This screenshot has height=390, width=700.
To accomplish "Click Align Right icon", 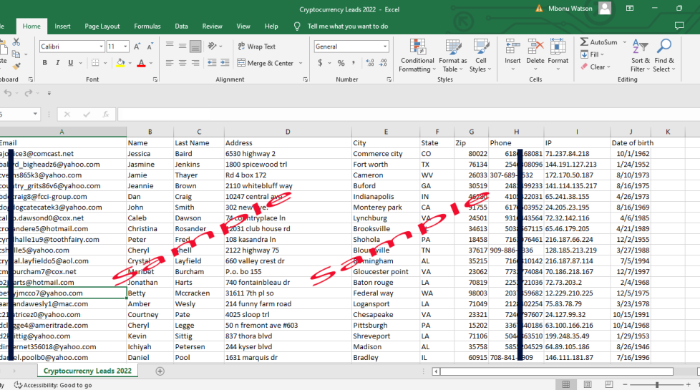I will click(196, 63).
